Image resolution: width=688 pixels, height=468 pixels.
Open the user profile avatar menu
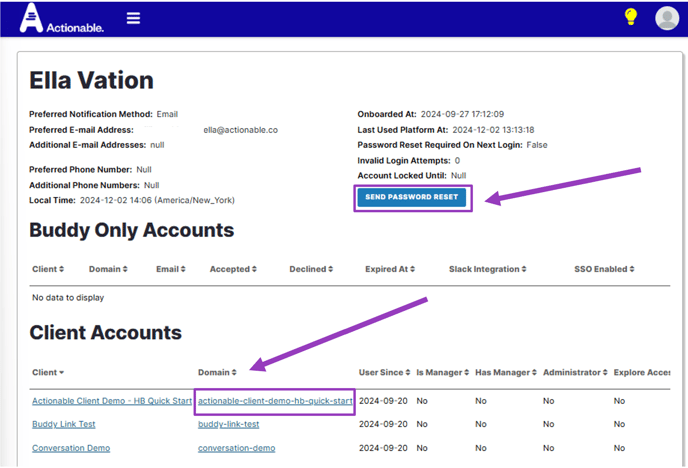coord(667,18)
